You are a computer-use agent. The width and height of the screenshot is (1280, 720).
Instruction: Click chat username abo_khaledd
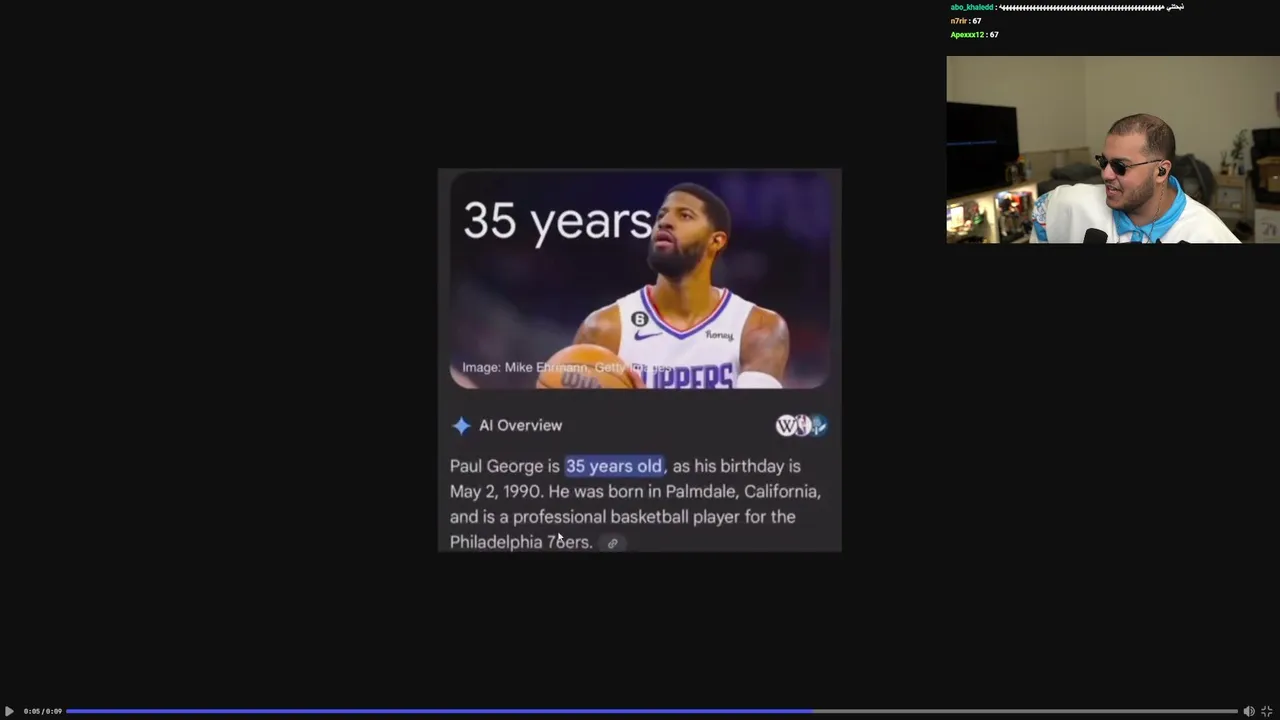coord(972,7)
